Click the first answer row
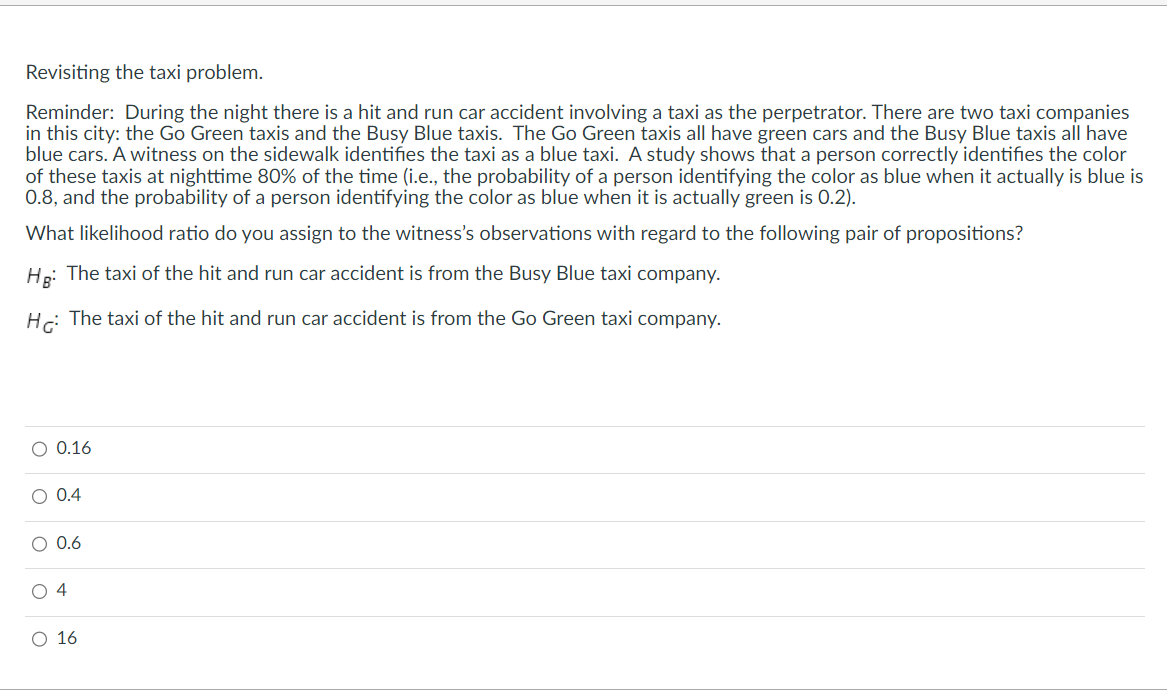1167x691 pixels. (x=400, y=448)
